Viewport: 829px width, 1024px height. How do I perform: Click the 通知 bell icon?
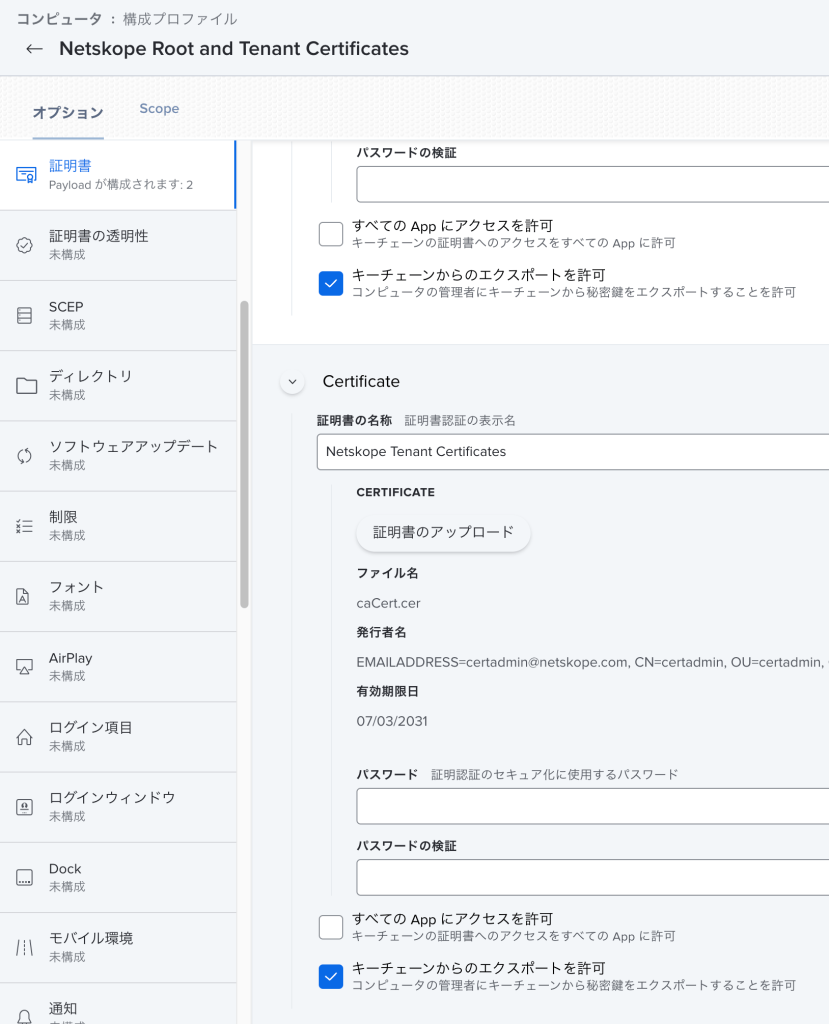point(24,1016)
